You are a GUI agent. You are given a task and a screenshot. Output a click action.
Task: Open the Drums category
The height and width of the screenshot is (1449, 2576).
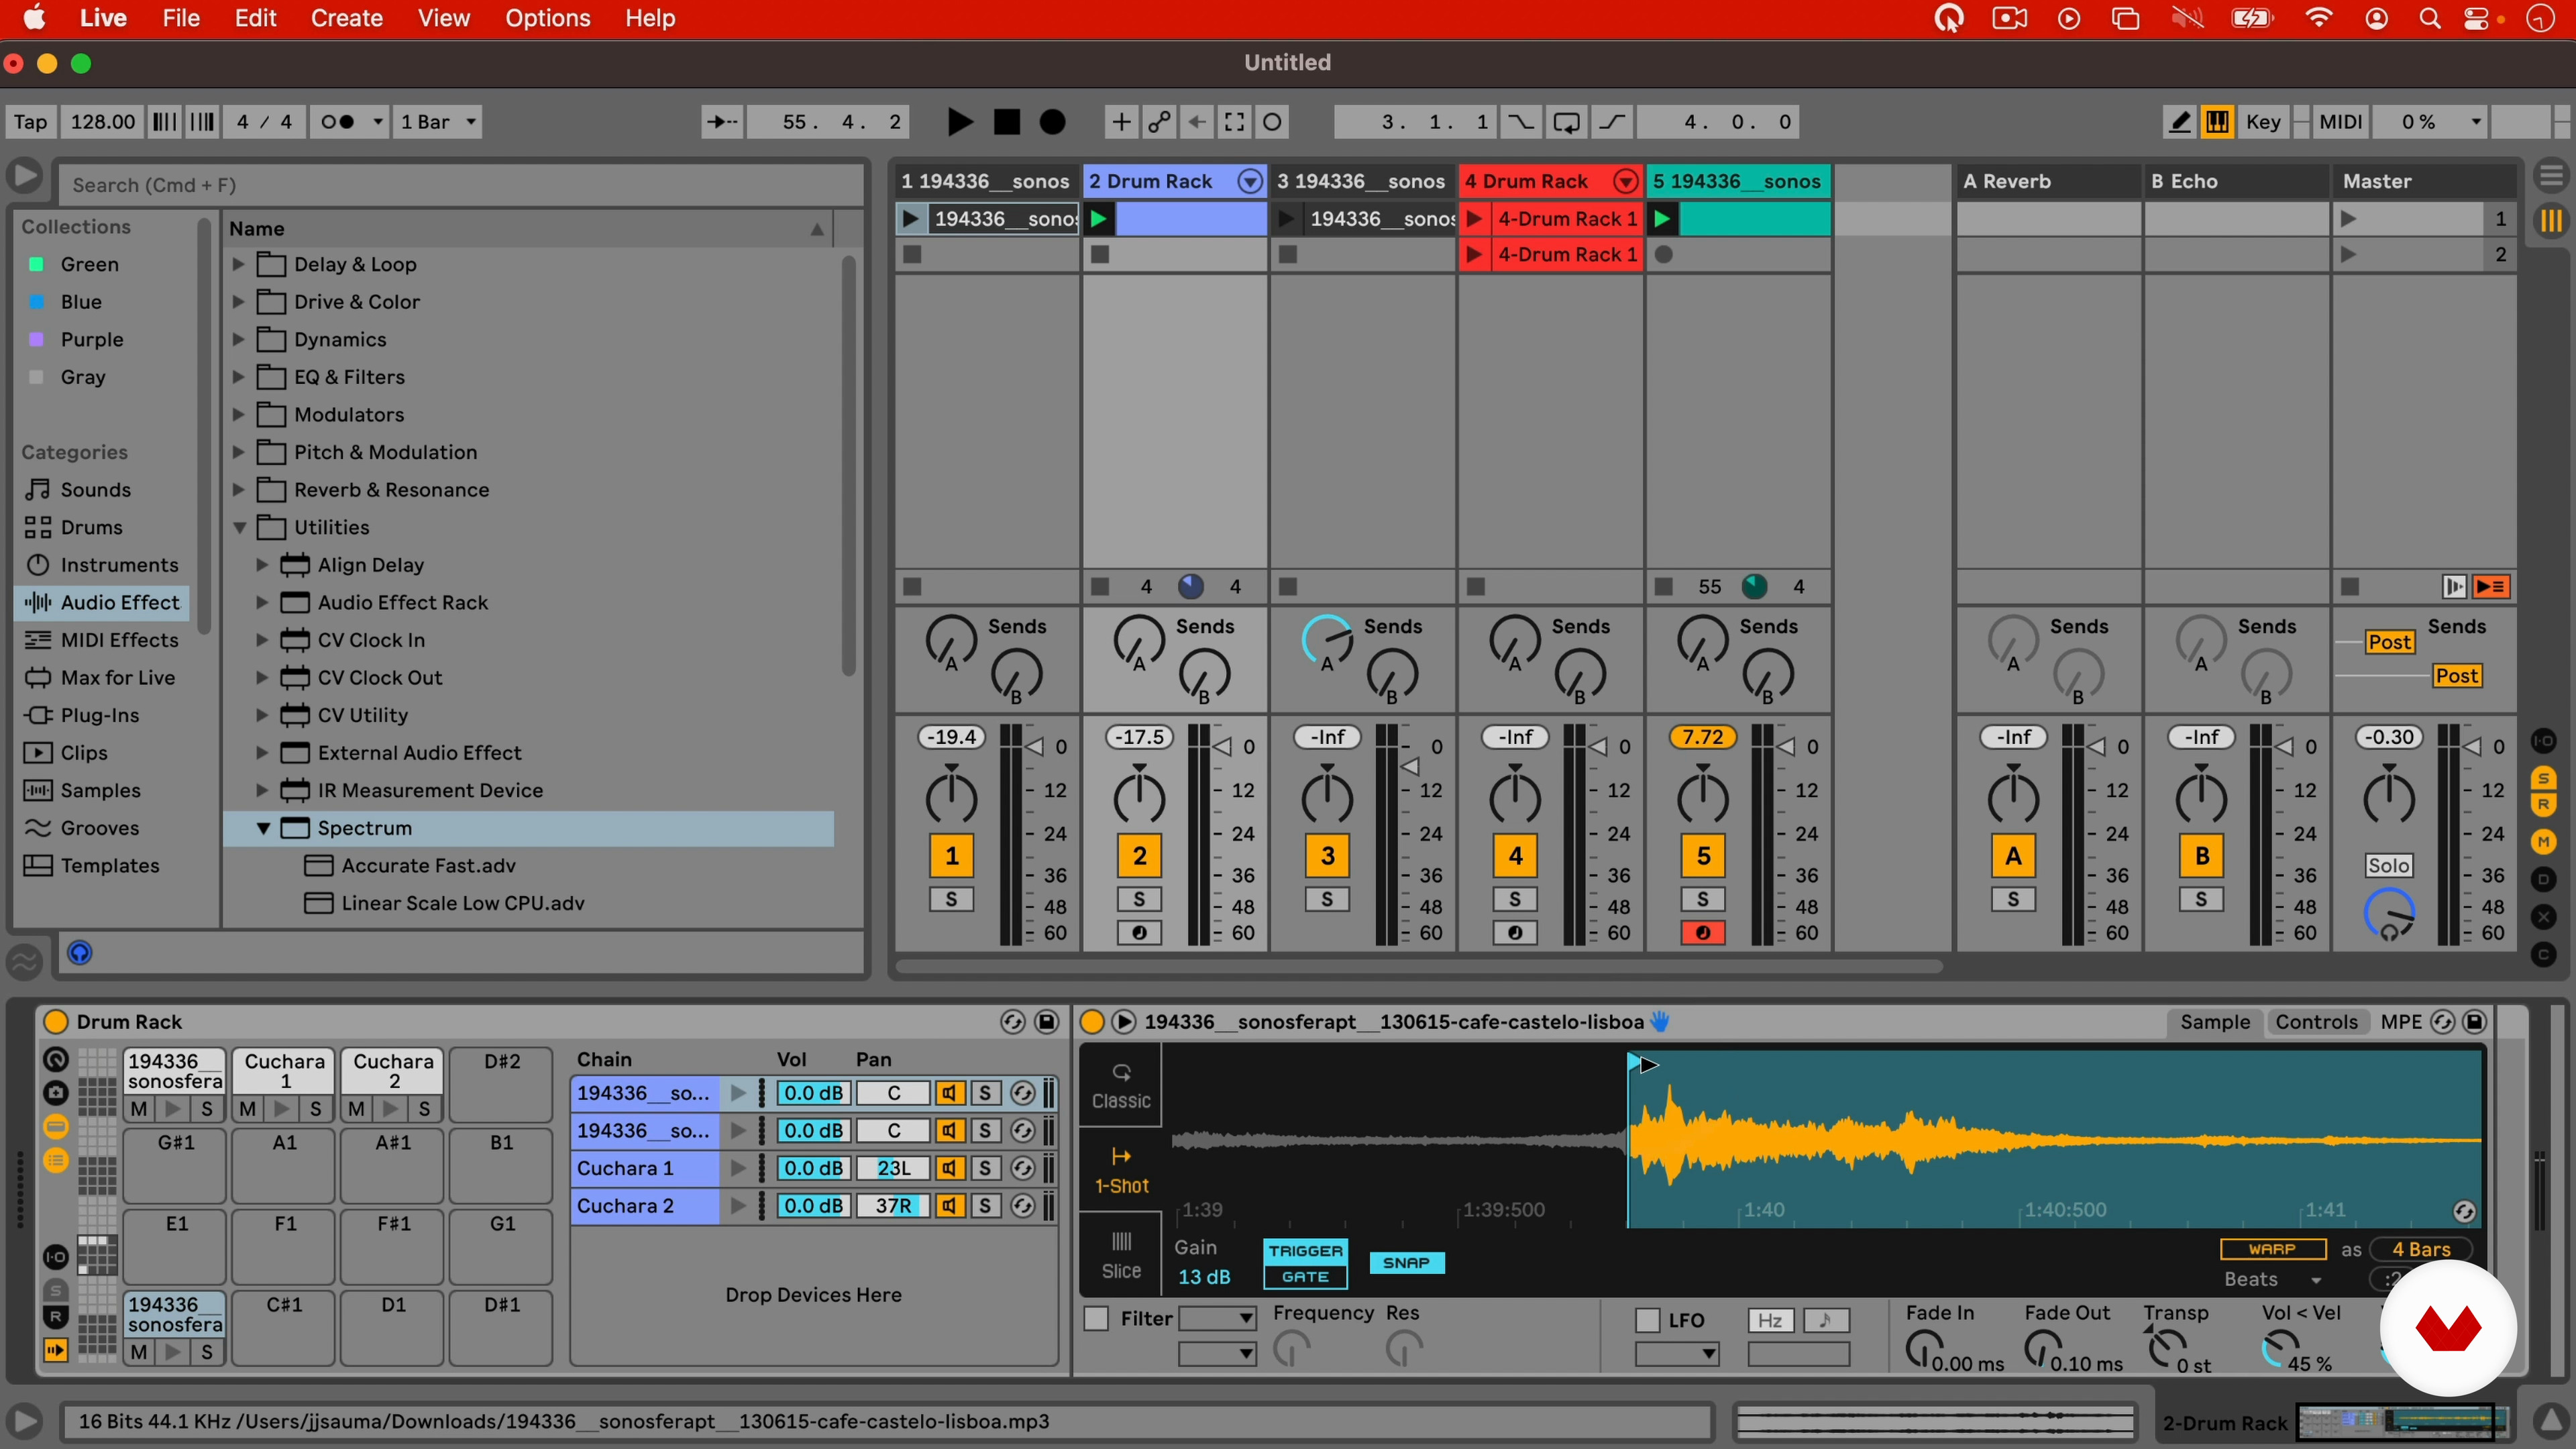coord(91,527)
